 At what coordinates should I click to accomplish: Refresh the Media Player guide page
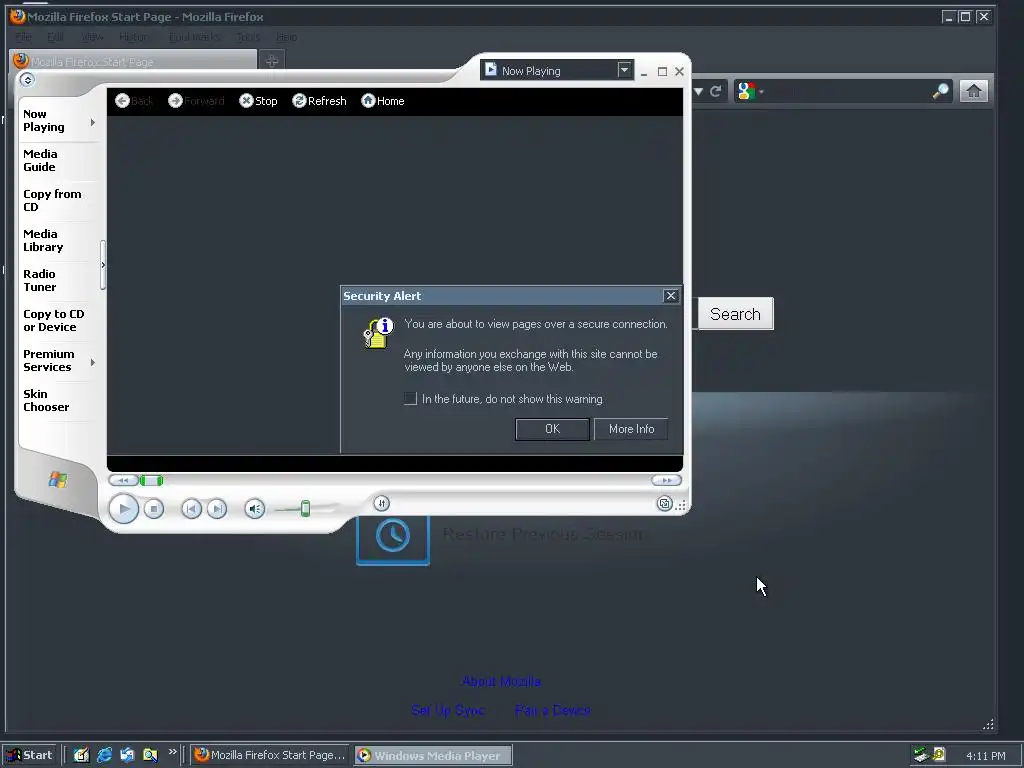(x=319, y=101)
